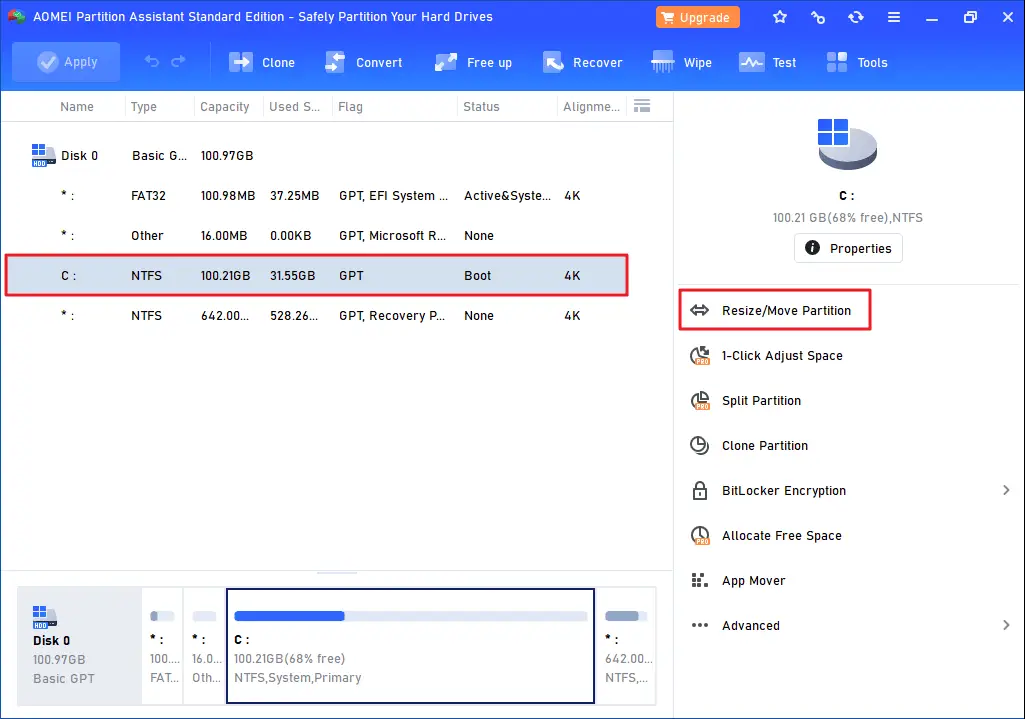Open the Free up toolbar option
Screen dimensions: 1025x719
473,62
